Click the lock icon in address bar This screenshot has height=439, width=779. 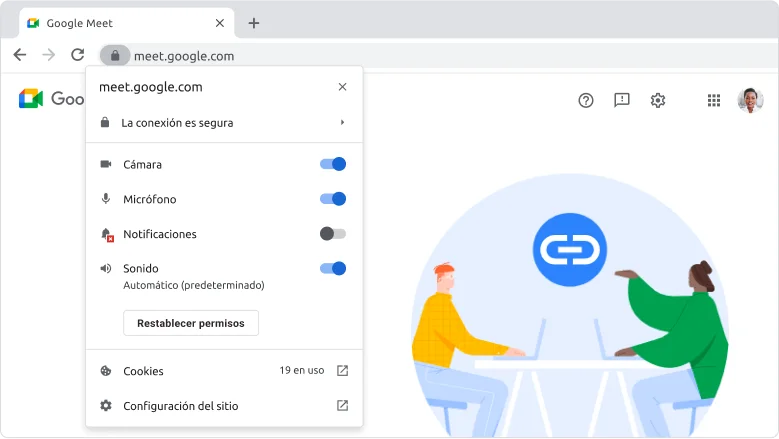115,56
